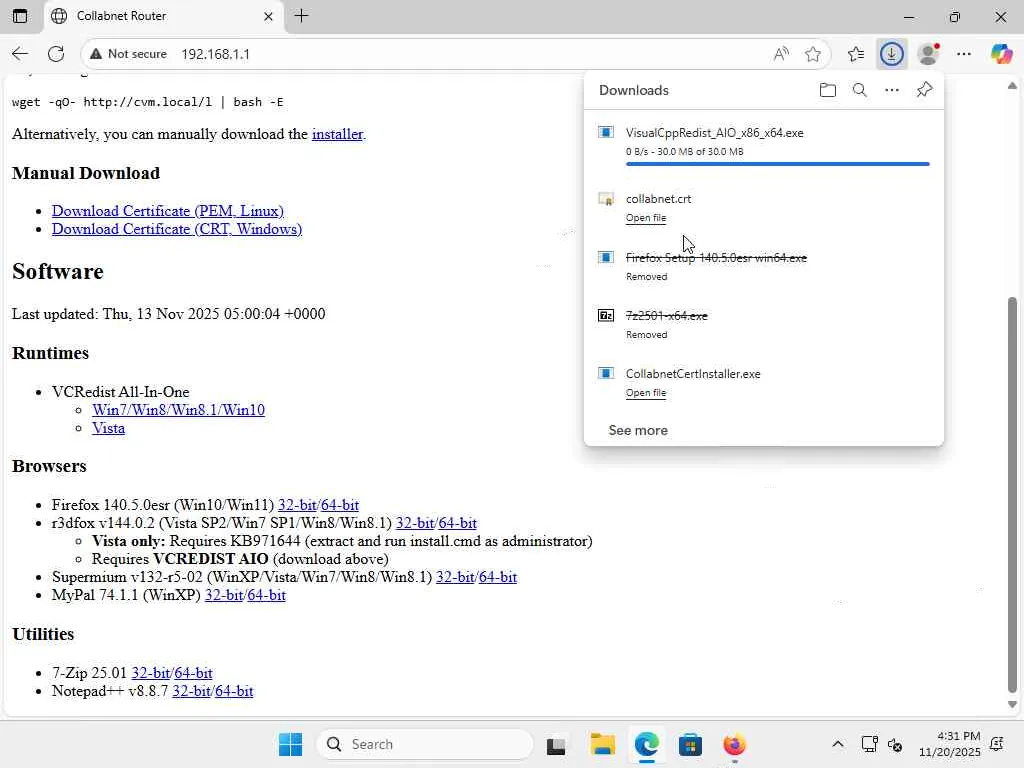Open a new browser tab
Image resolution: width=1024 pixels, height=768 pixels.
(301, 16)
